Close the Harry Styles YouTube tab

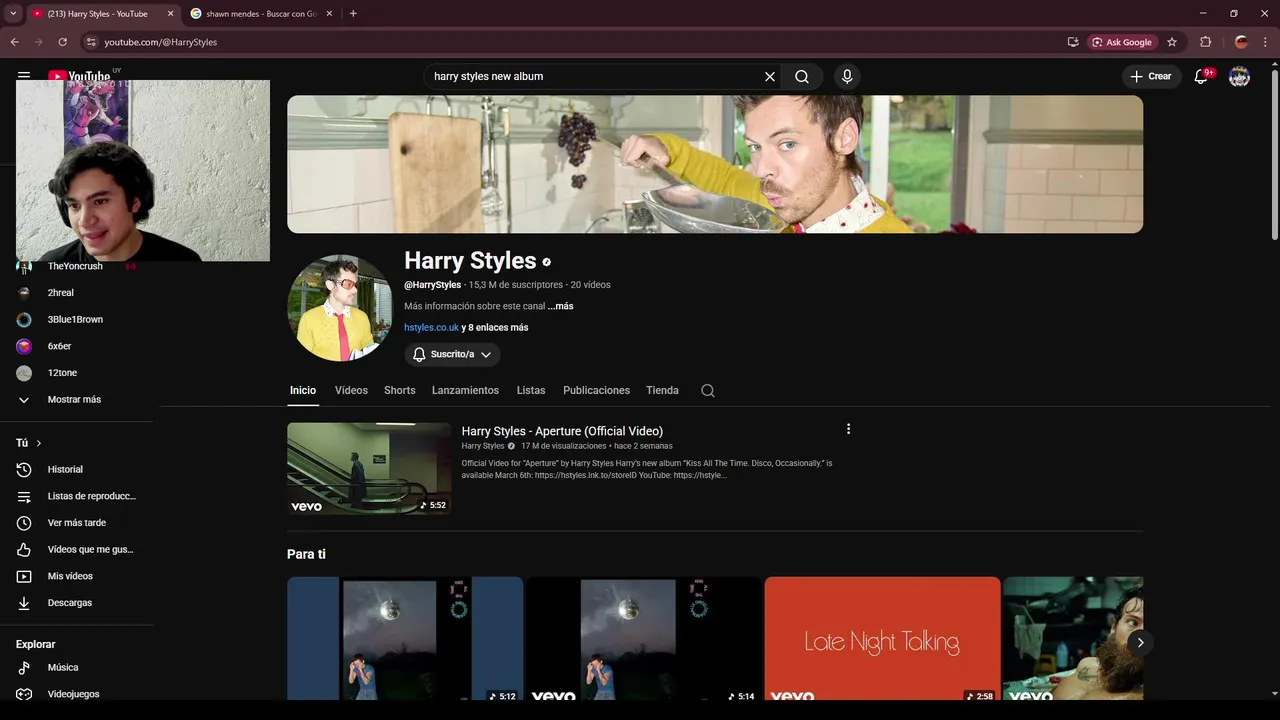point(170,14)
